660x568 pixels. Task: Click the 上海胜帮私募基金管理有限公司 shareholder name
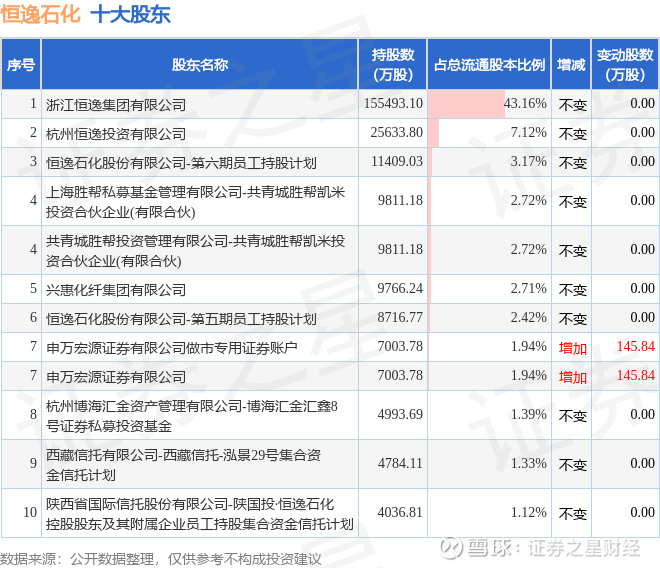(x=195, y=202)
